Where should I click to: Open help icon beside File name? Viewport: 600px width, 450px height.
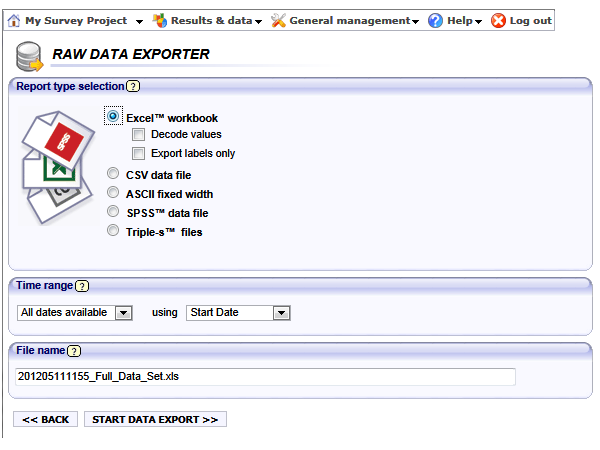74,351
